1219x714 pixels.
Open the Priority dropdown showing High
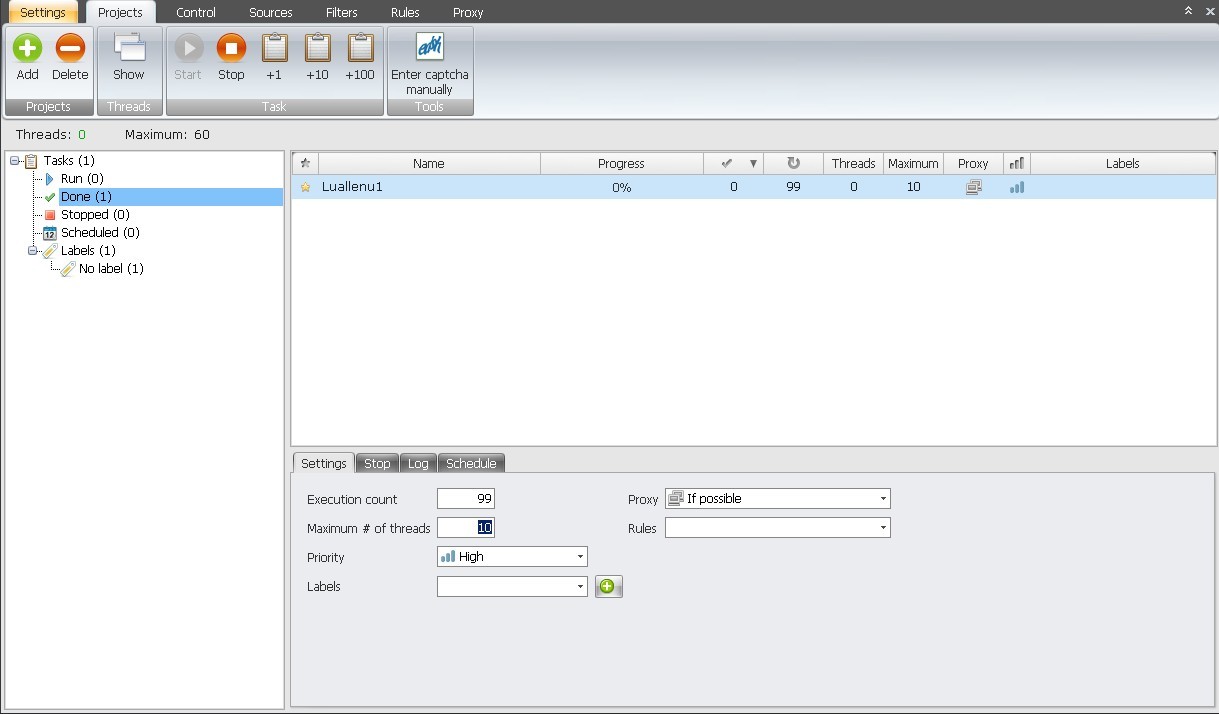click(x=512, y=556)
